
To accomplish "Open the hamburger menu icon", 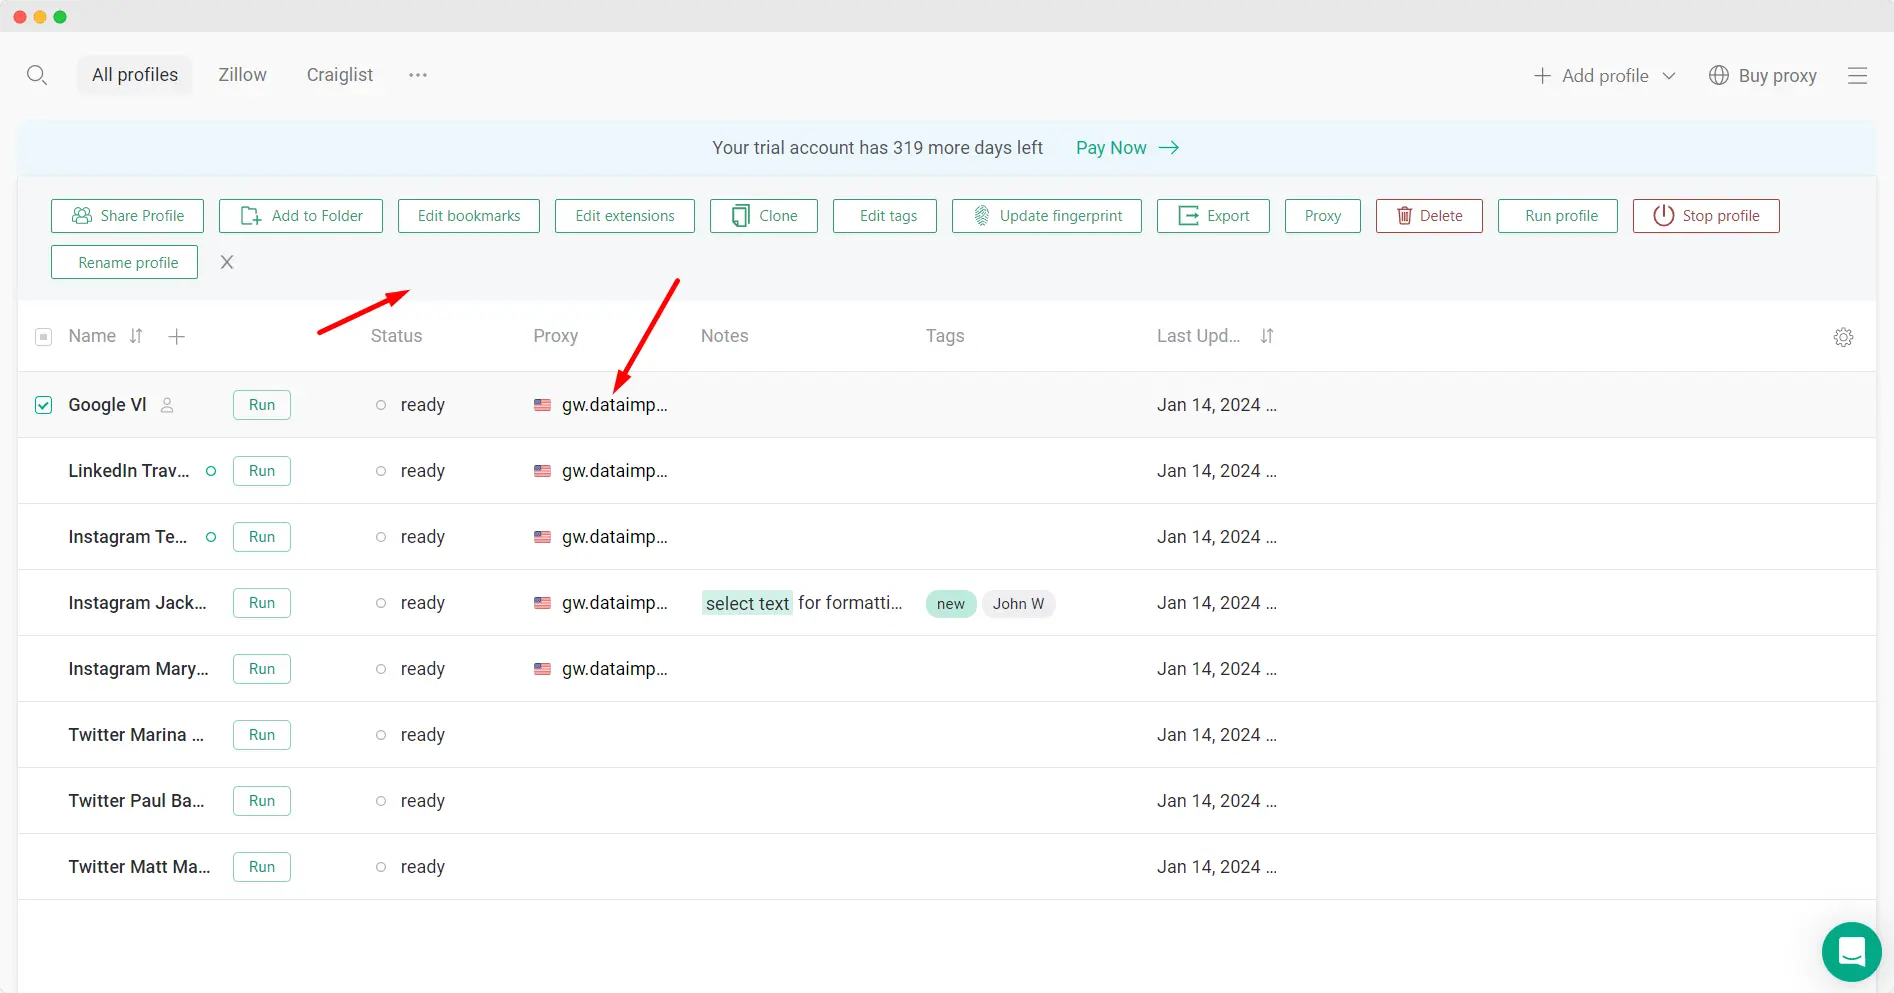I will click(x=1857, y=76).
